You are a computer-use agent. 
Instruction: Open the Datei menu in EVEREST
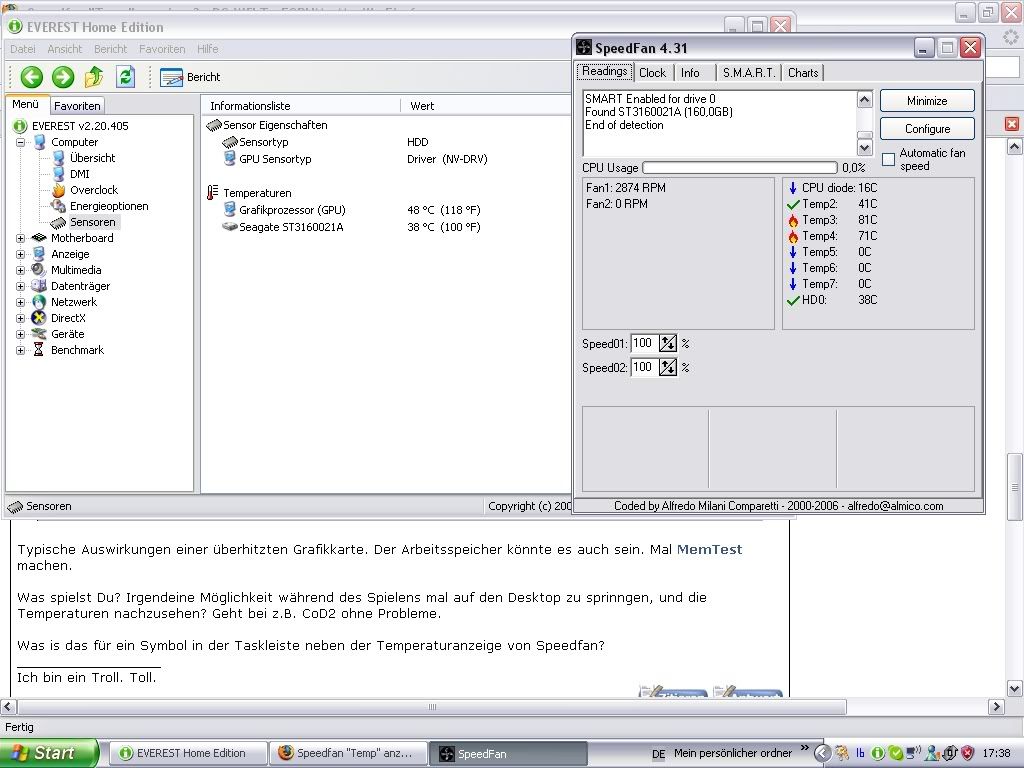coord(23,49)
